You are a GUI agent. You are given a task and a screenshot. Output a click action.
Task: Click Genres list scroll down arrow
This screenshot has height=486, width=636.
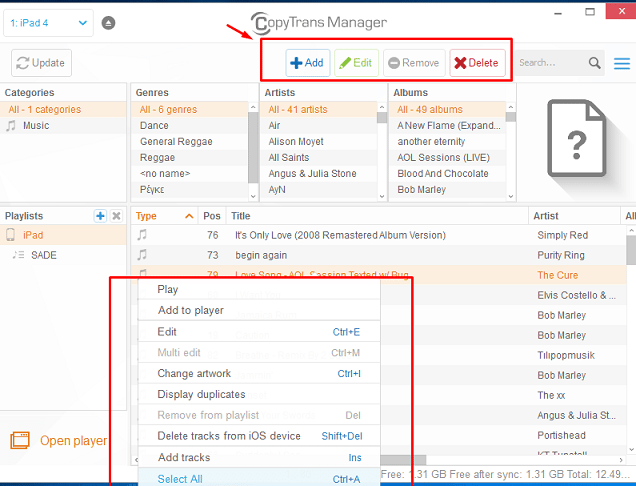click(x=253, y=196)
